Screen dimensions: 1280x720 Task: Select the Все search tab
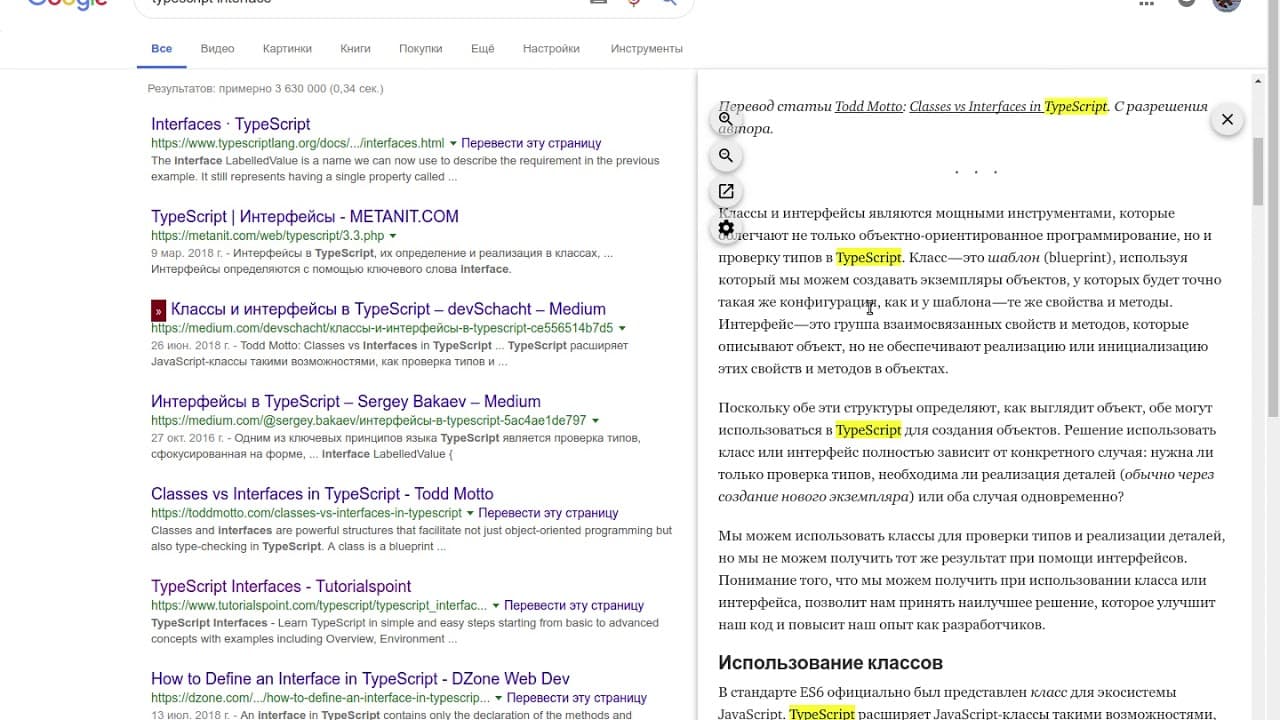pyautogui.click(x=162, y=48)
